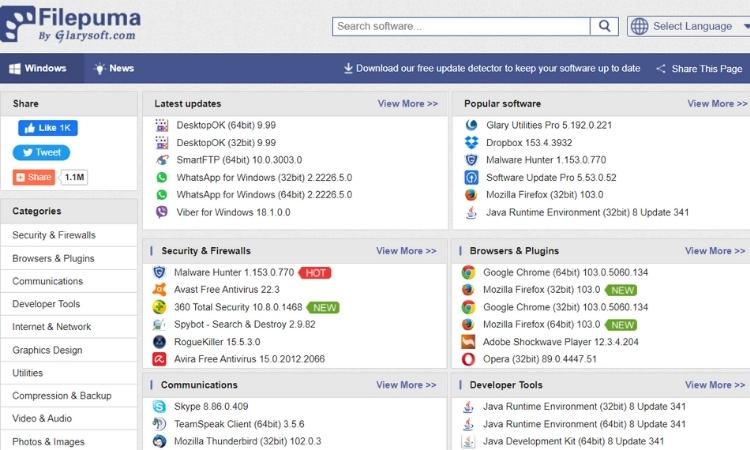Click the SmartFTP icon
750x450 pixels.
click(162, 160)
